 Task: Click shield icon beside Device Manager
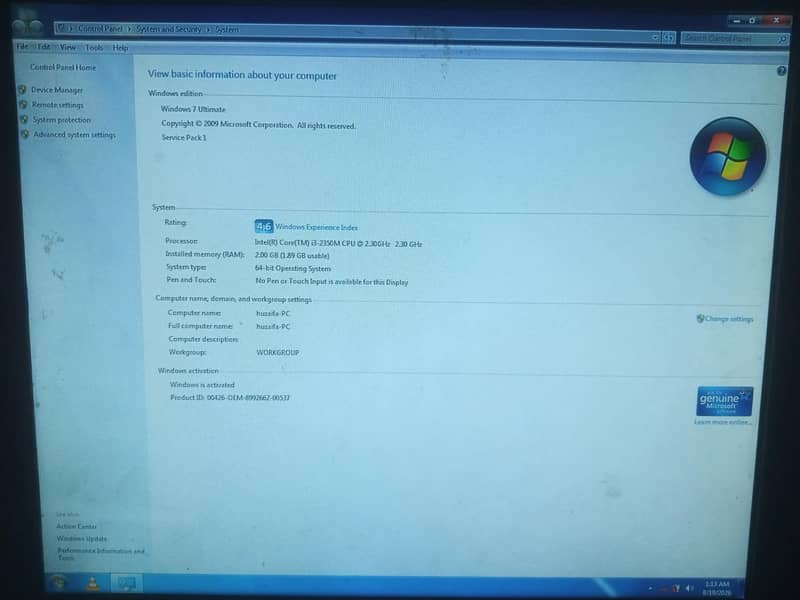(22, 89)
